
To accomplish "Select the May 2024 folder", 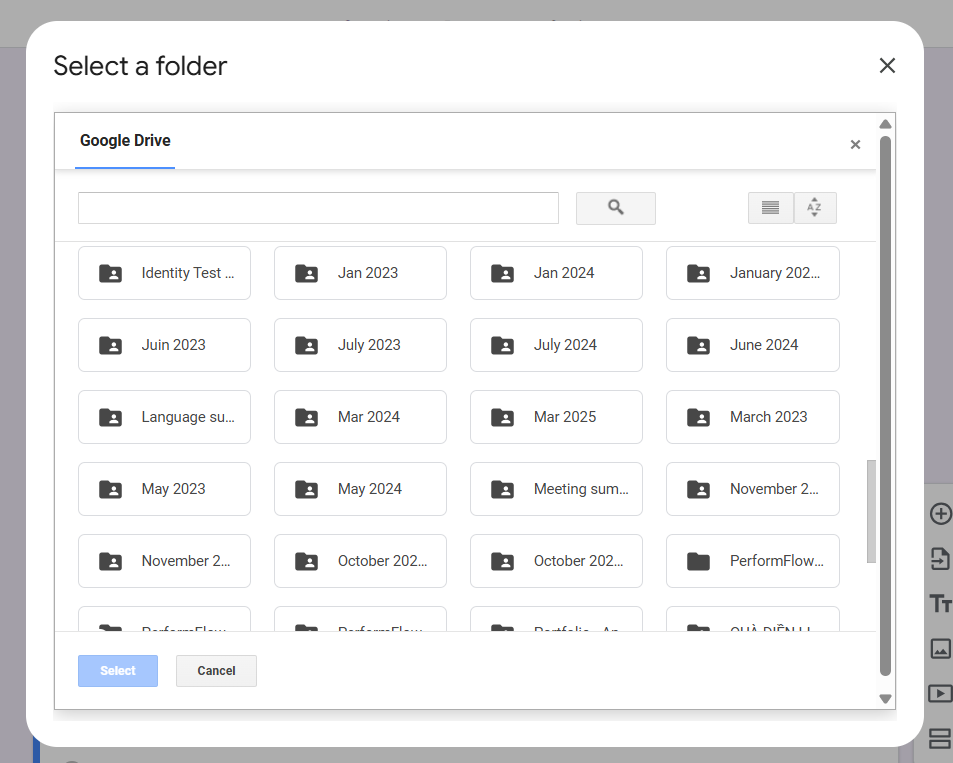I will [x=360, y=489].
